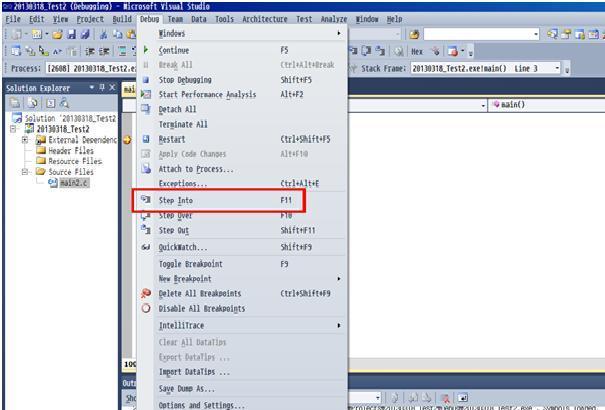The image size is (605, 410).
Task: Expand the External Dependencies folder
Action: pos(25,140)
